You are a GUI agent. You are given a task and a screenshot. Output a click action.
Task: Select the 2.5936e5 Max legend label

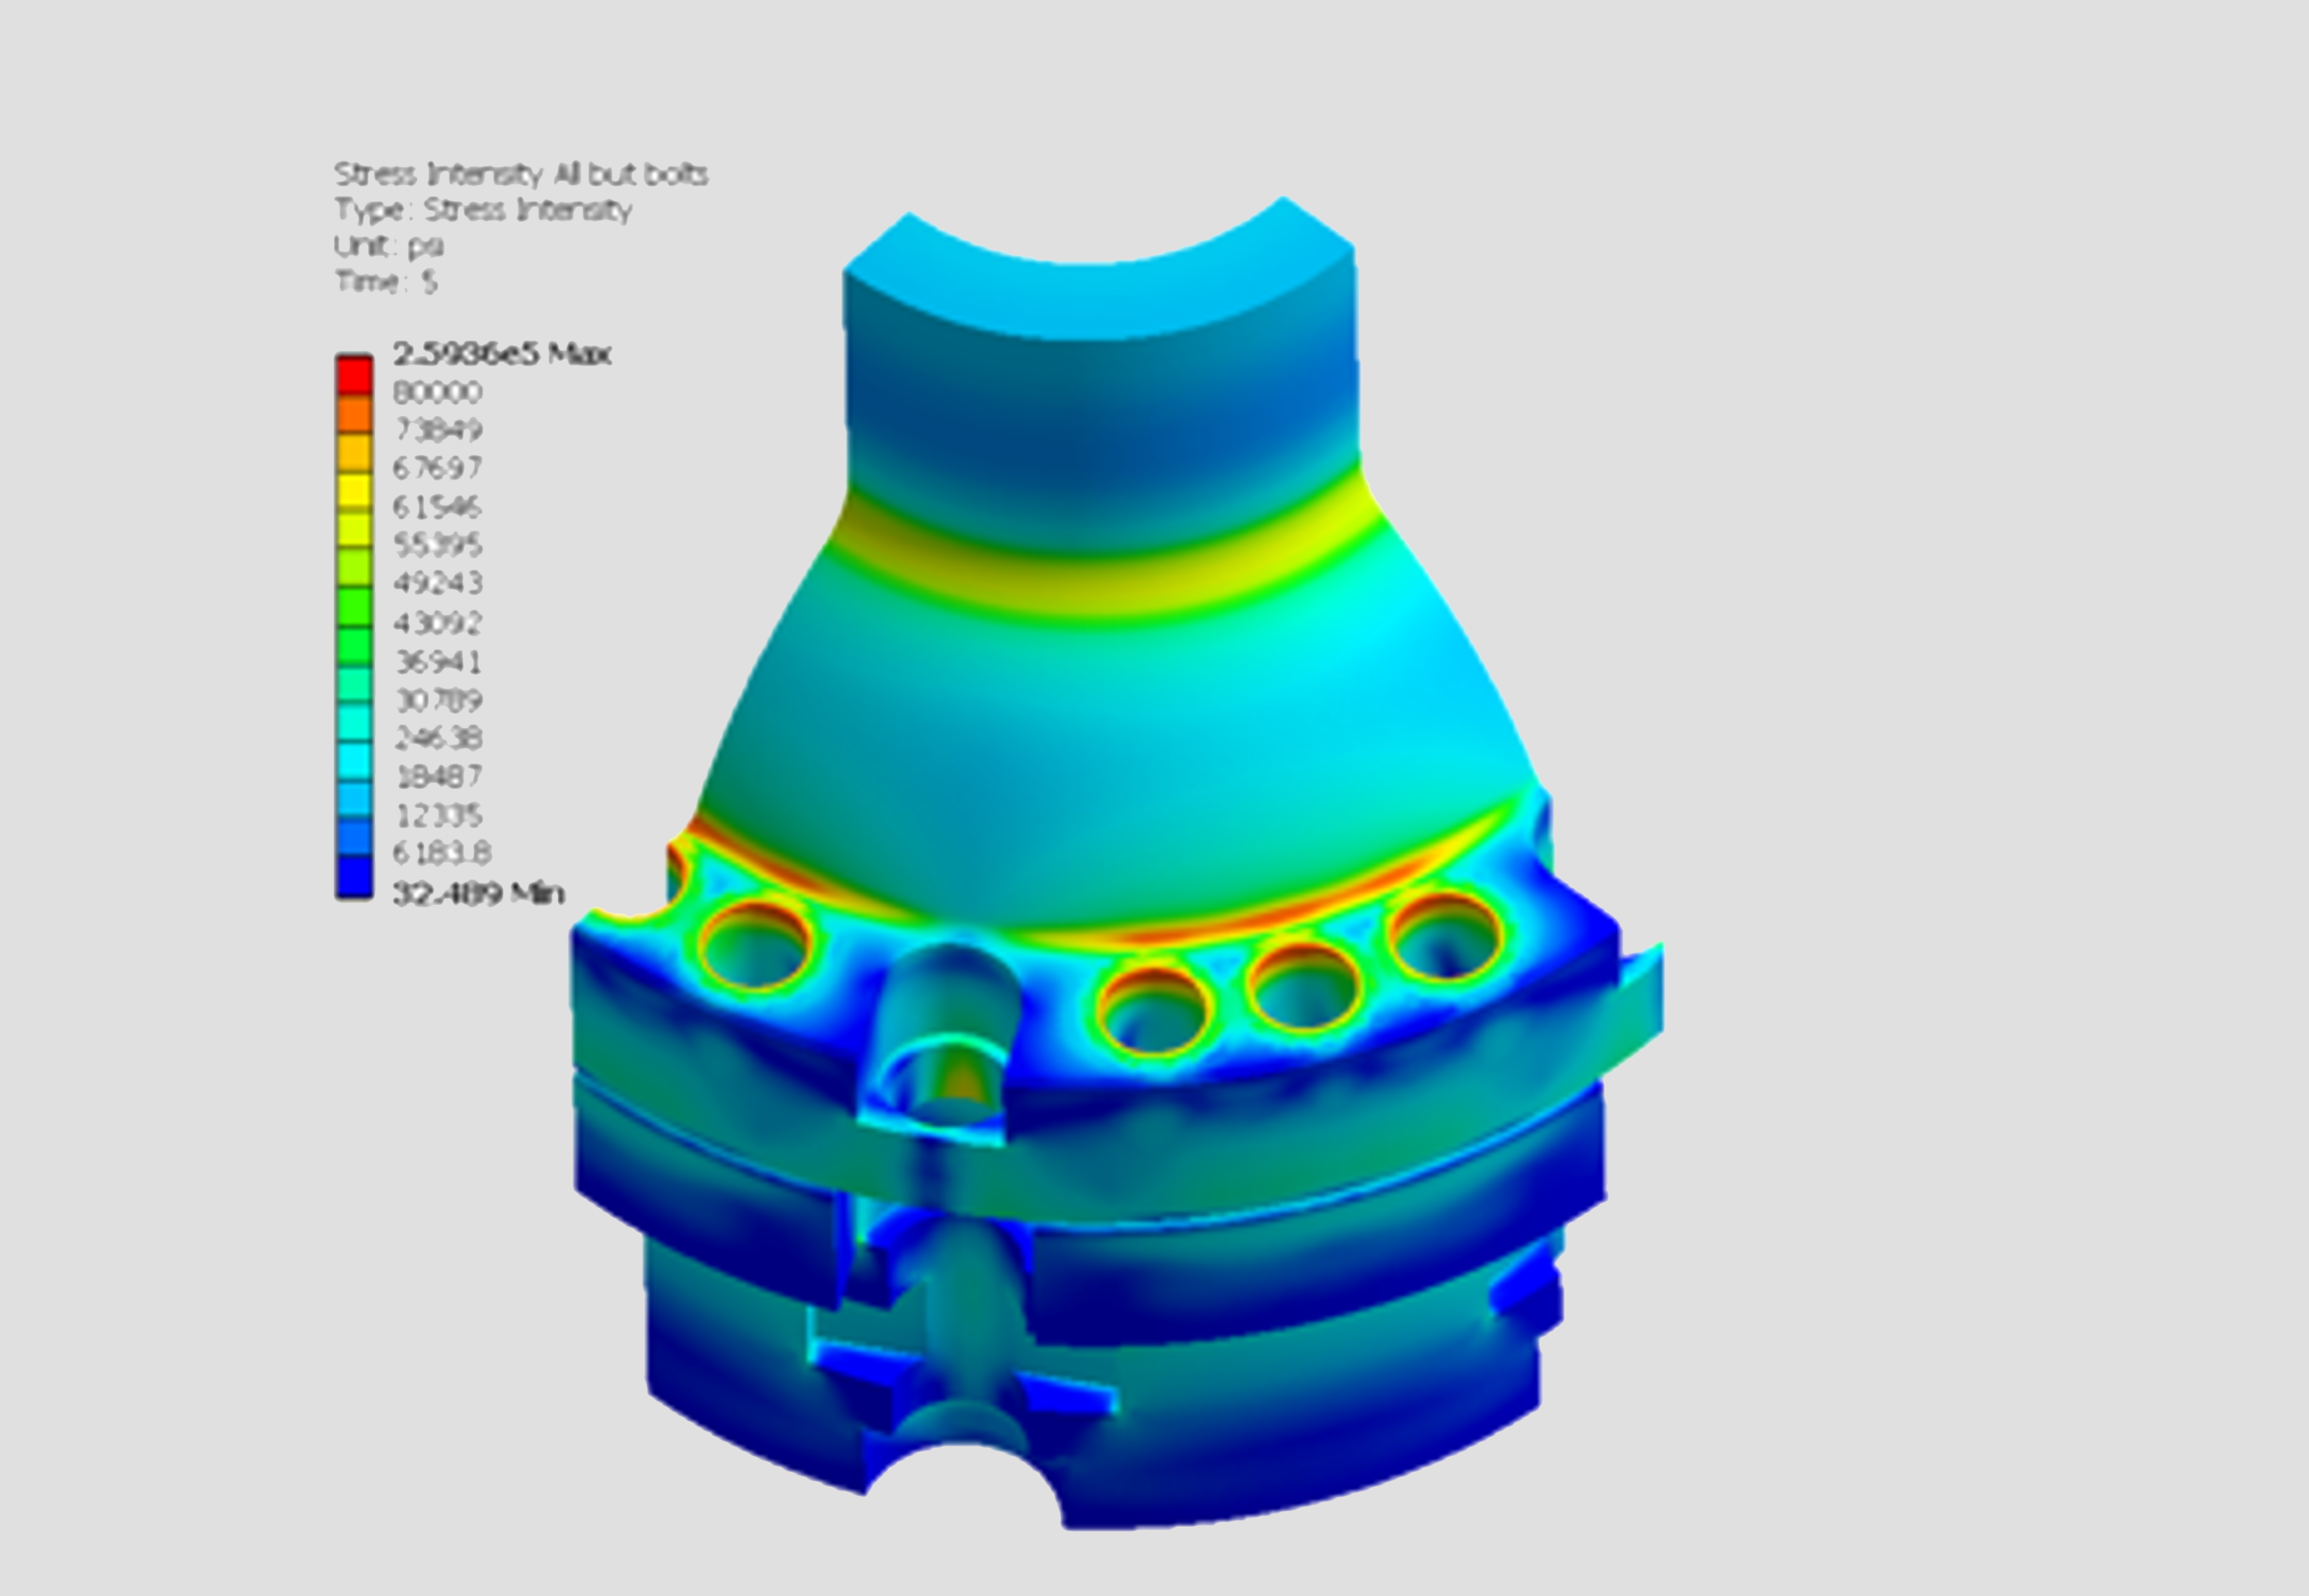tap(501, 353)
